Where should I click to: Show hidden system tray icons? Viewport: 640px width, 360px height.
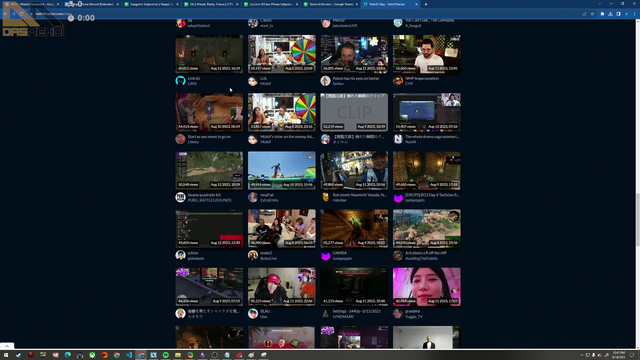pos(582,355)
